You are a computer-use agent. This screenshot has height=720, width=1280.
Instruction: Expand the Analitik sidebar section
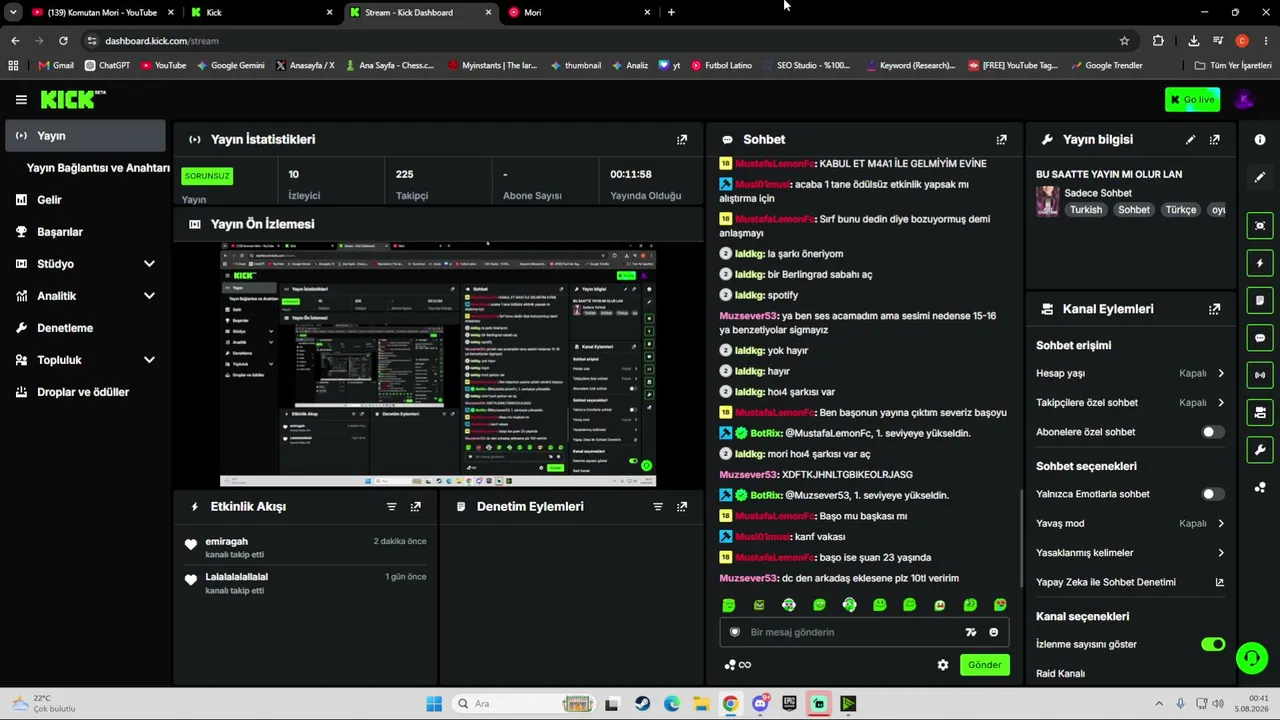click(x=149, y=296)
